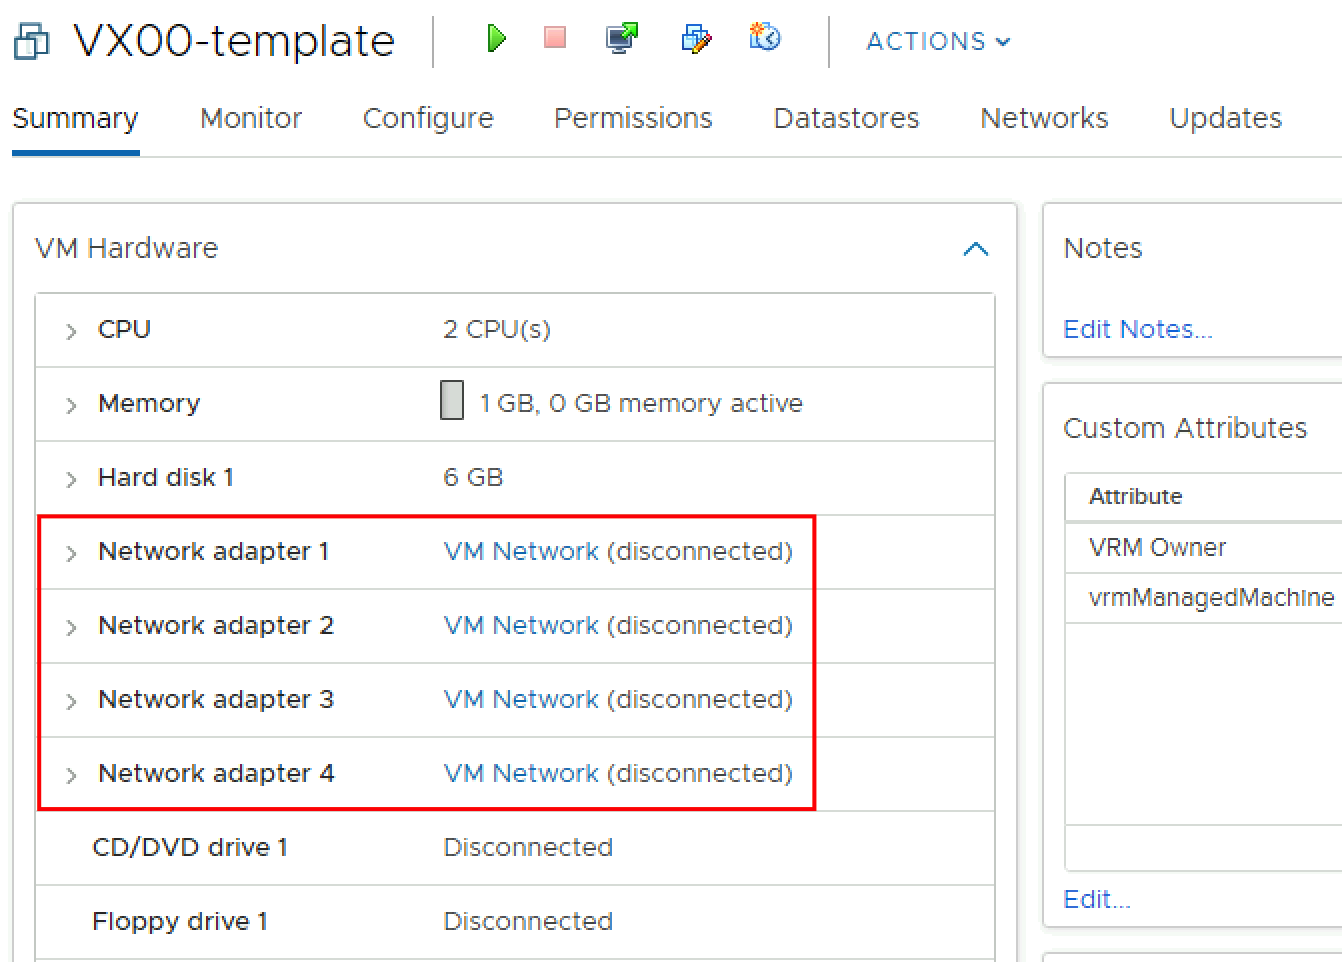Expand the Memory row details
The image size is (1342, 962).
tap(71, 405)
